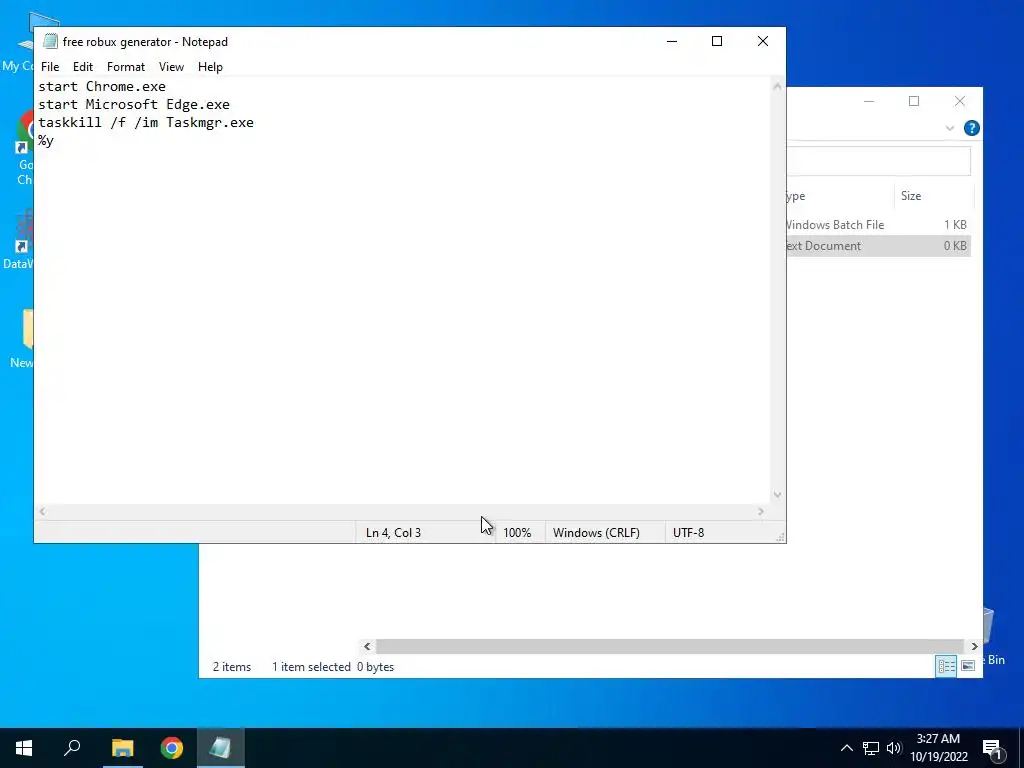Place cursor after '%y' text line
The height and width of the screenshot is (768, 1024).
click(55, 140)
